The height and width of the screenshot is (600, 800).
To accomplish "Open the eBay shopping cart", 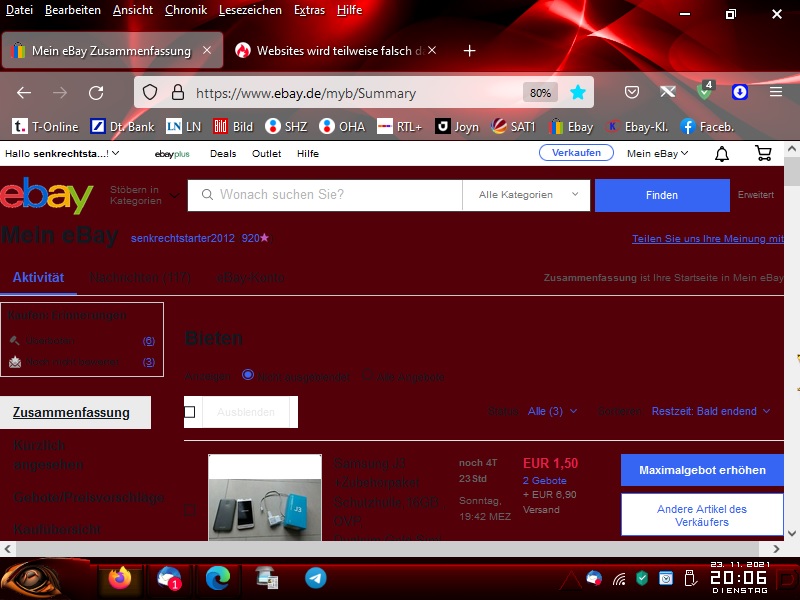I will coord(764,153).
